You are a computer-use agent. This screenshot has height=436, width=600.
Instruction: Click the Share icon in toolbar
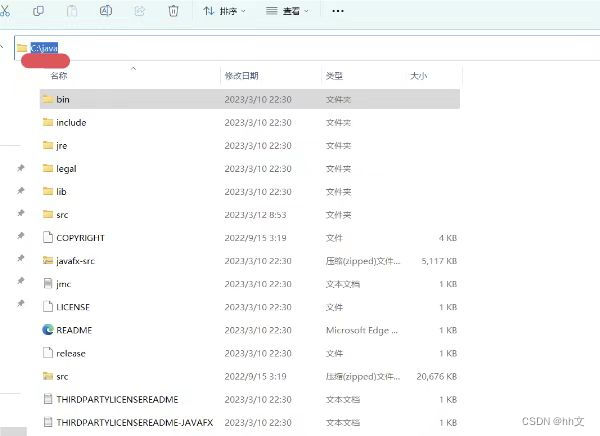pyautogui.click(x=140, y=11)
